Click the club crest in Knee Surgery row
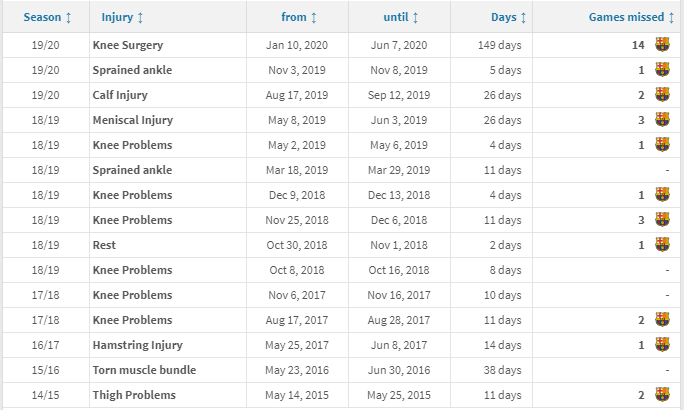 point(662,45)
